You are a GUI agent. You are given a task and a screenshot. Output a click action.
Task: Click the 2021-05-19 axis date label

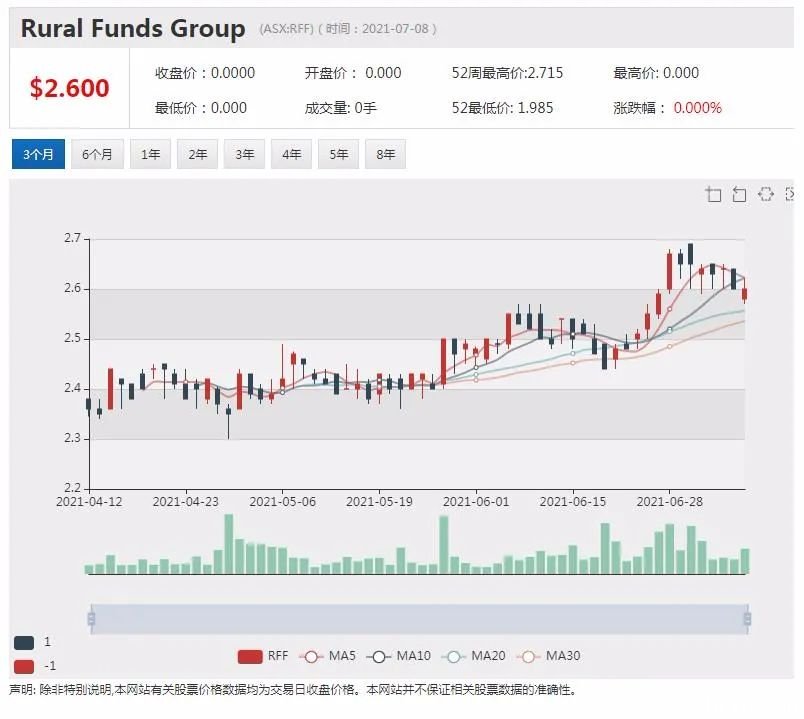point(379,502)
